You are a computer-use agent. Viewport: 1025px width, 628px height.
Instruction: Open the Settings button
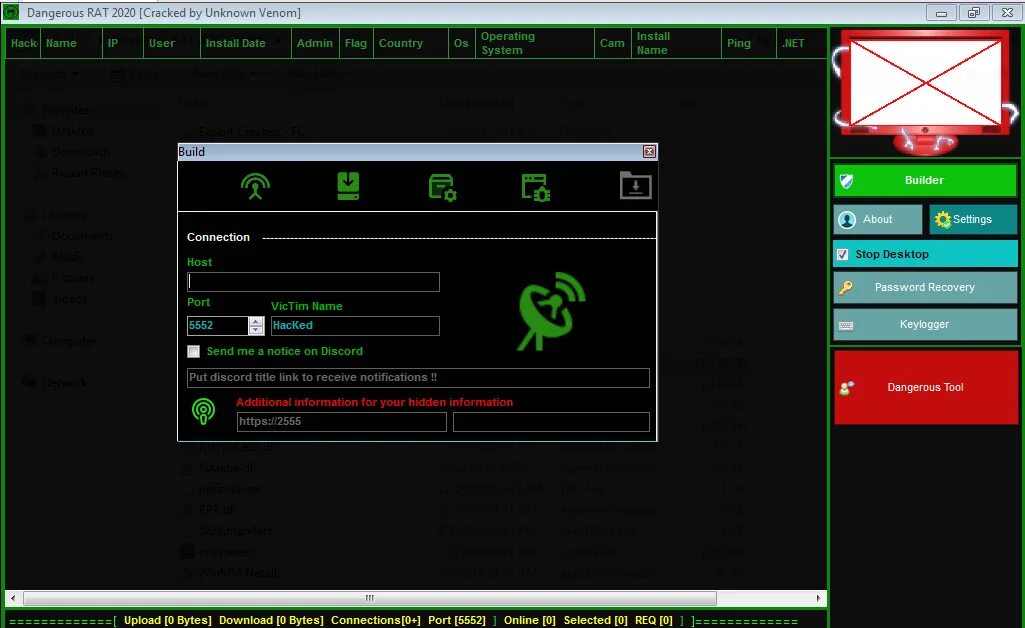coord(973,220)
